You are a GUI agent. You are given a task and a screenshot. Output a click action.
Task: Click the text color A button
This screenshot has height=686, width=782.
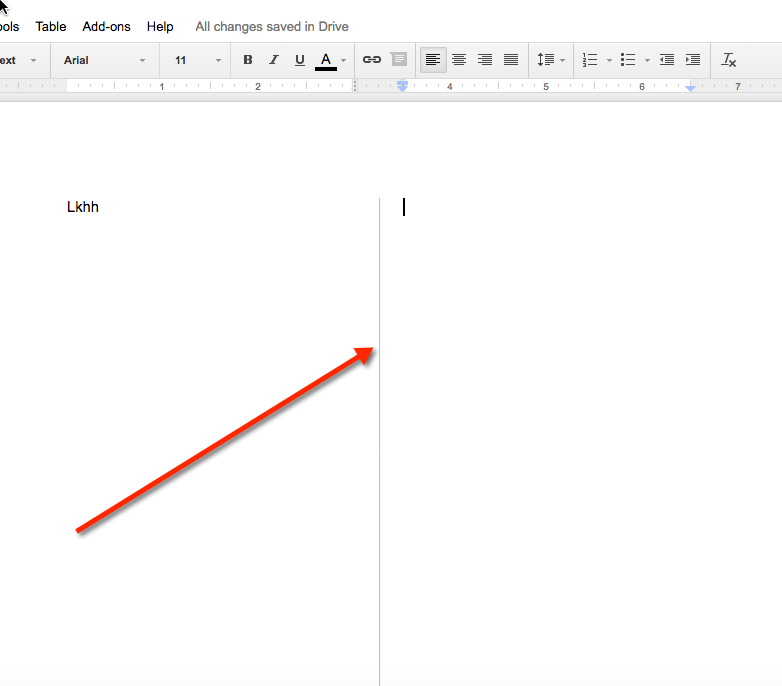coord(326,61)
